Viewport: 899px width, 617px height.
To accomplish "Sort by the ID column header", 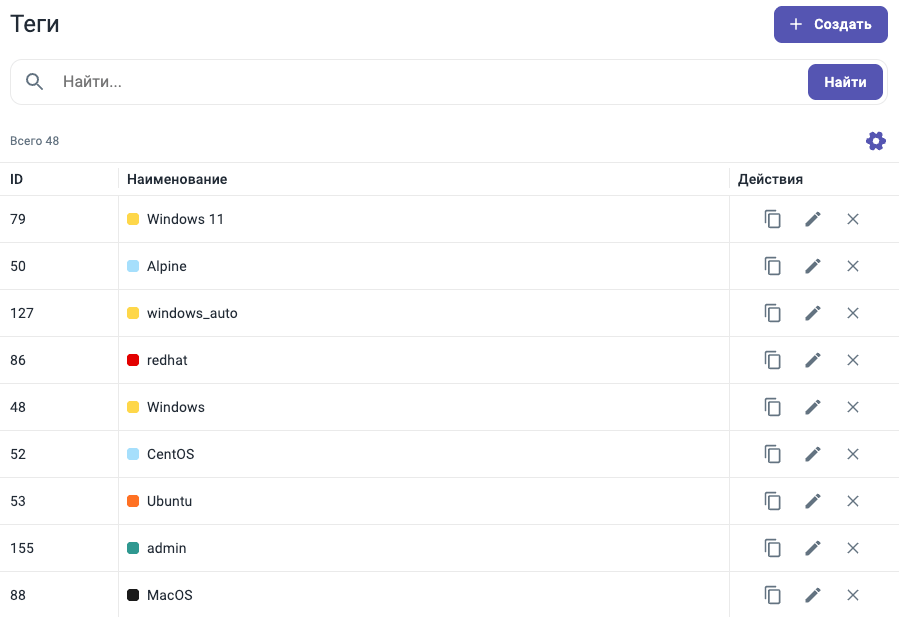I will (x=17, y=179).
